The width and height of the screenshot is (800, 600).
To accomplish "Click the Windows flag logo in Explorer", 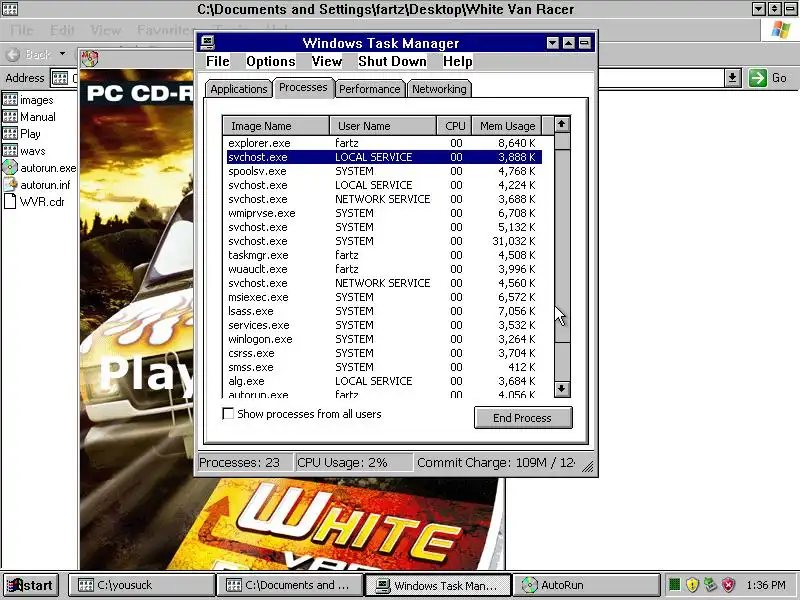I will (x=781, y=30).
